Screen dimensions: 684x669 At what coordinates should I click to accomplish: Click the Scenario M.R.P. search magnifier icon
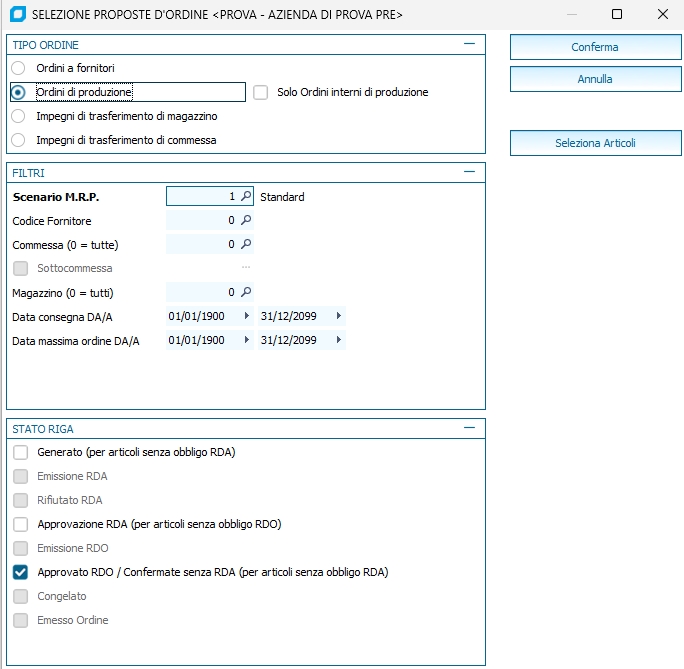coord(246,197)
